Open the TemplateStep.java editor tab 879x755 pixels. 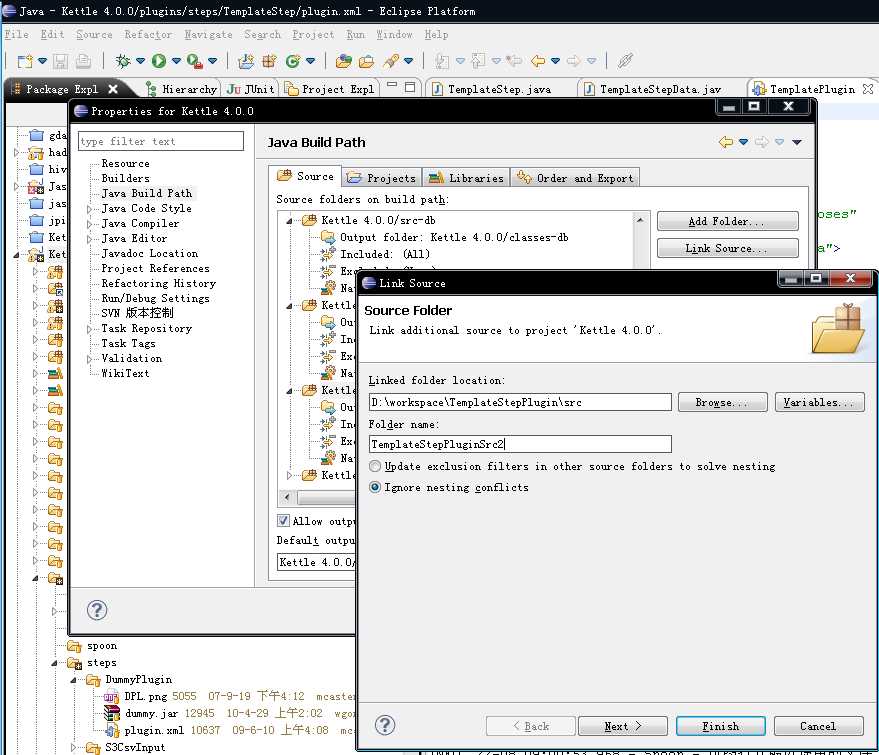pos(499,89)
